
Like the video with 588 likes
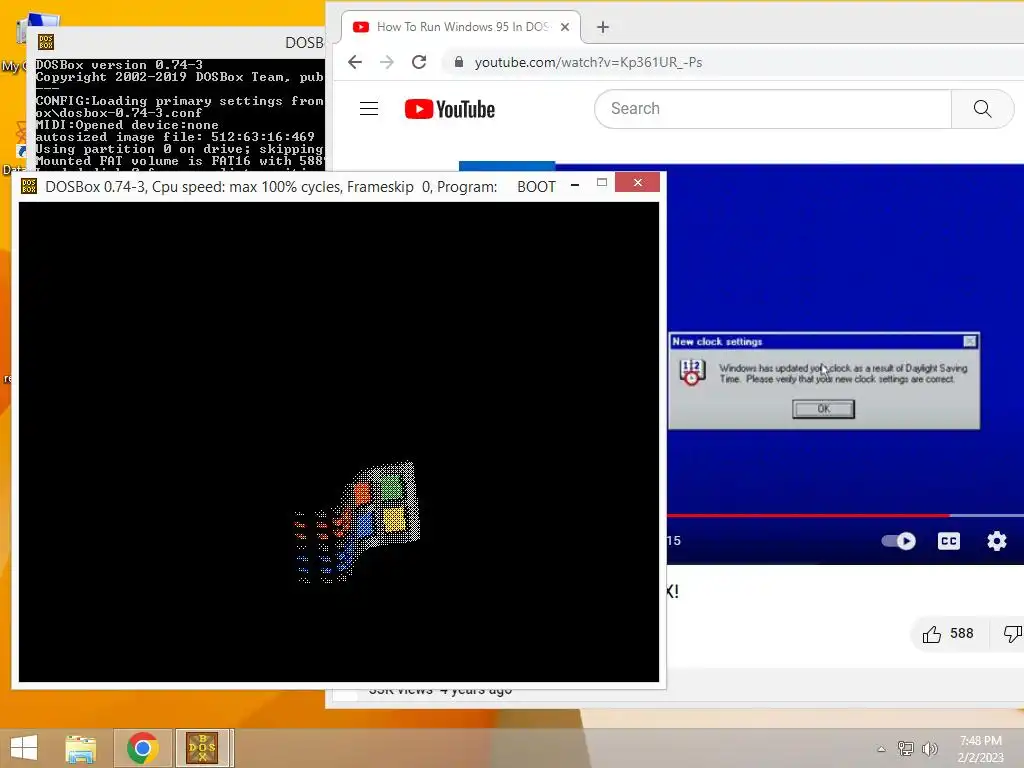(x=948, y=633)
